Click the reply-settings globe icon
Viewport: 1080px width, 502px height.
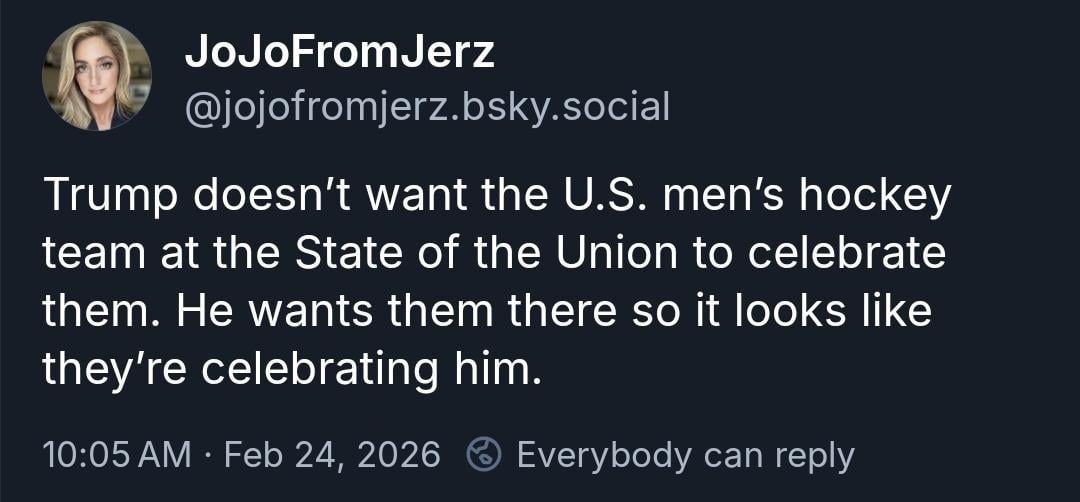[484, 455]
